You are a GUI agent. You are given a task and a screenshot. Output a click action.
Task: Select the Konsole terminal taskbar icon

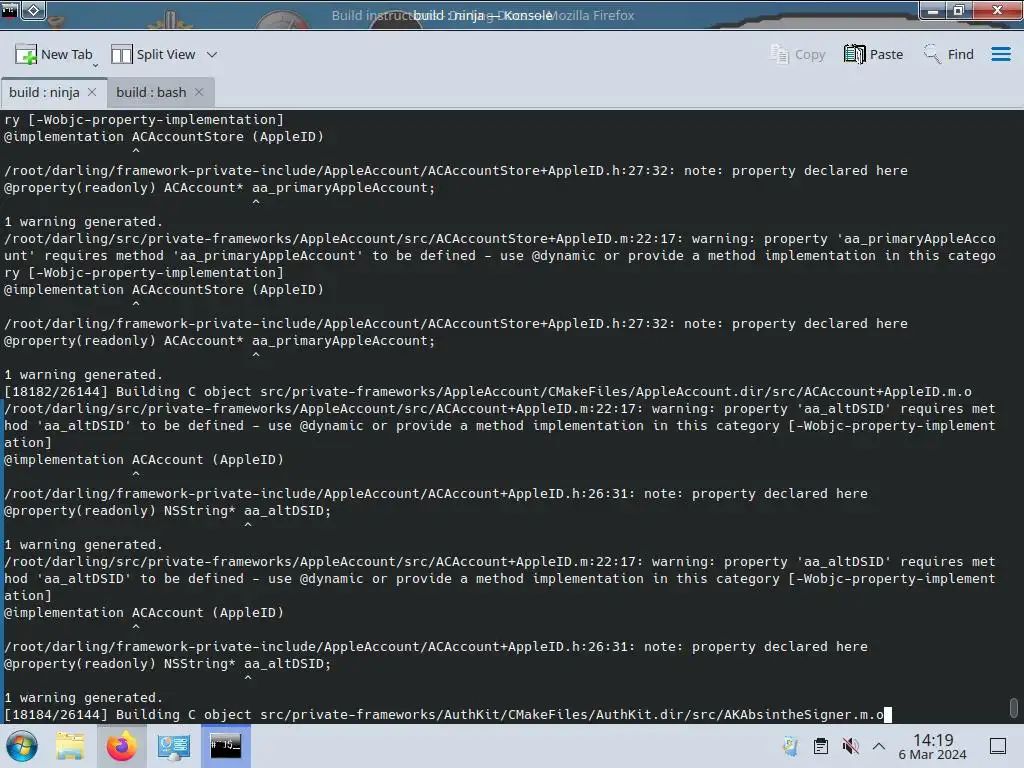pos(225,746)
